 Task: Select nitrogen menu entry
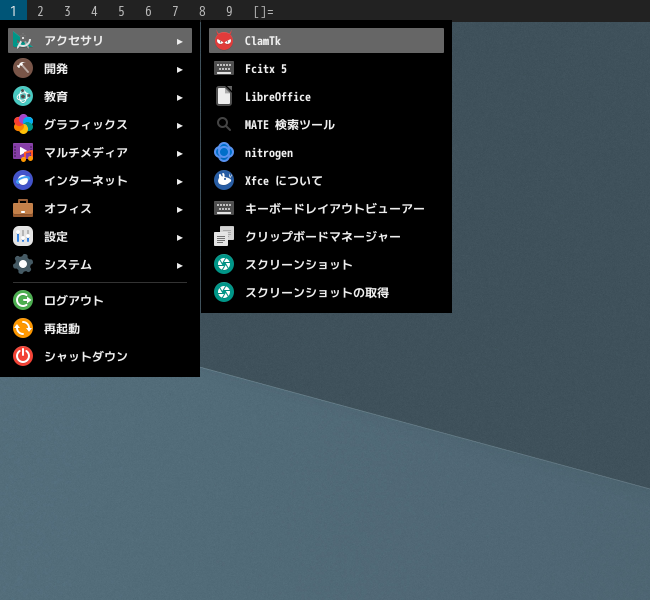[326, 152]
